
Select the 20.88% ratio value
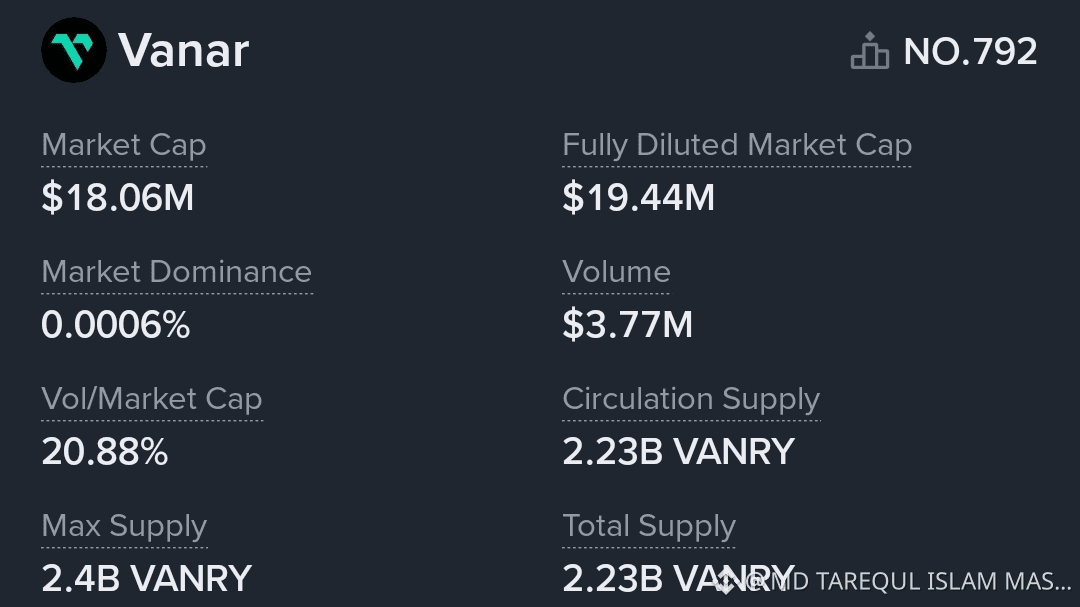click(105, 452)
